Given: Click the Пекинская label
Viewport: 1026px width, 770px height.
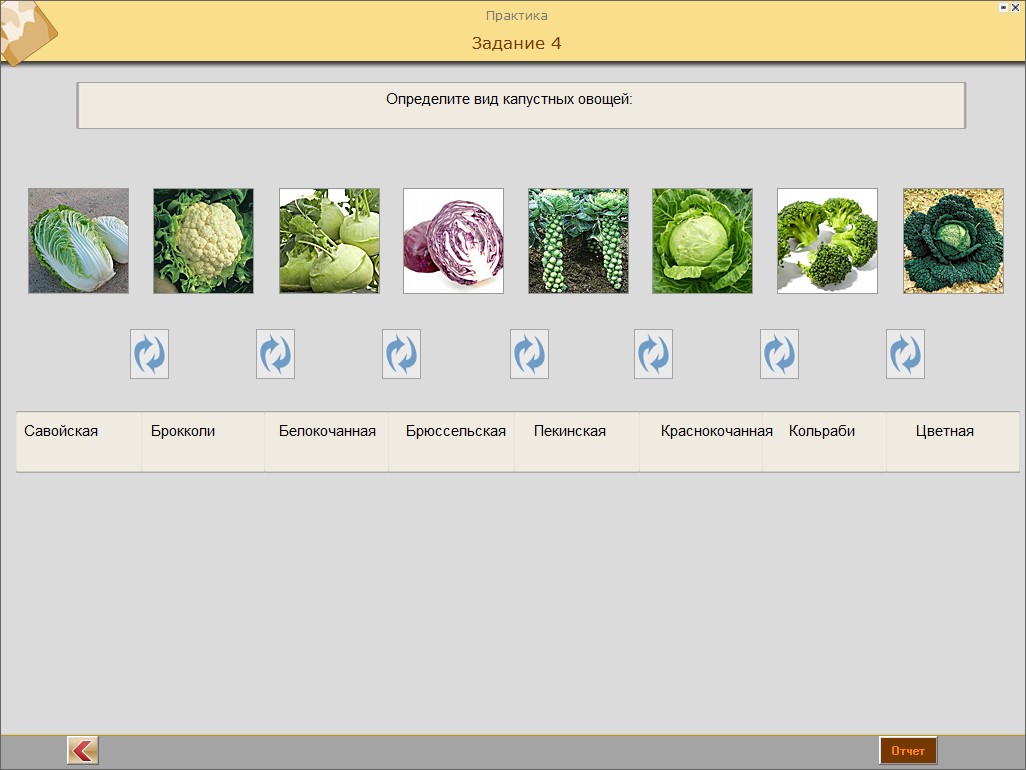Looking at the screenshot, I should [x=569, y=431].
